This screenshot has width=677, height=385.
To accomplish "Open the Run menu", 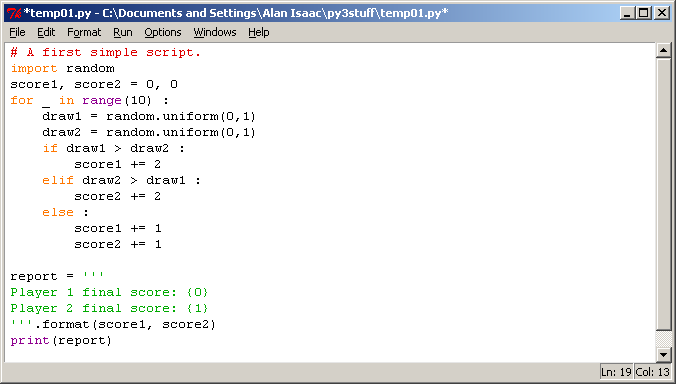I will tap(123, 32).
